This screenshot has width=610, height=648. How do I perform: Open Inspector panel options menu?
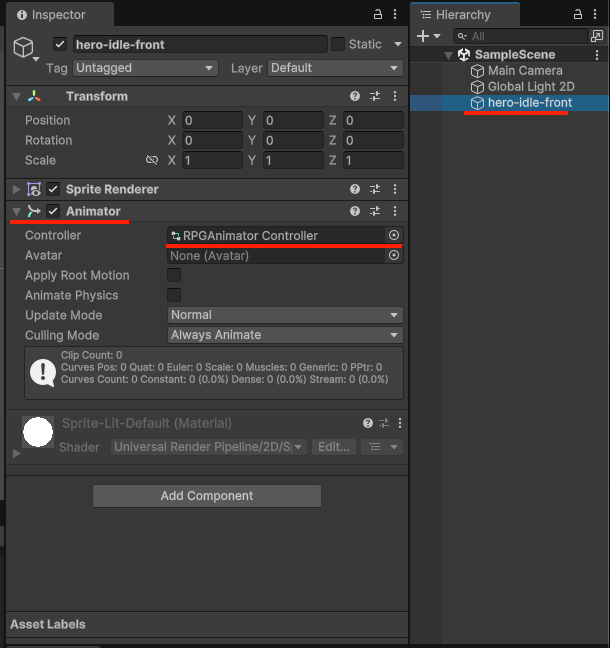coord(395,14)
